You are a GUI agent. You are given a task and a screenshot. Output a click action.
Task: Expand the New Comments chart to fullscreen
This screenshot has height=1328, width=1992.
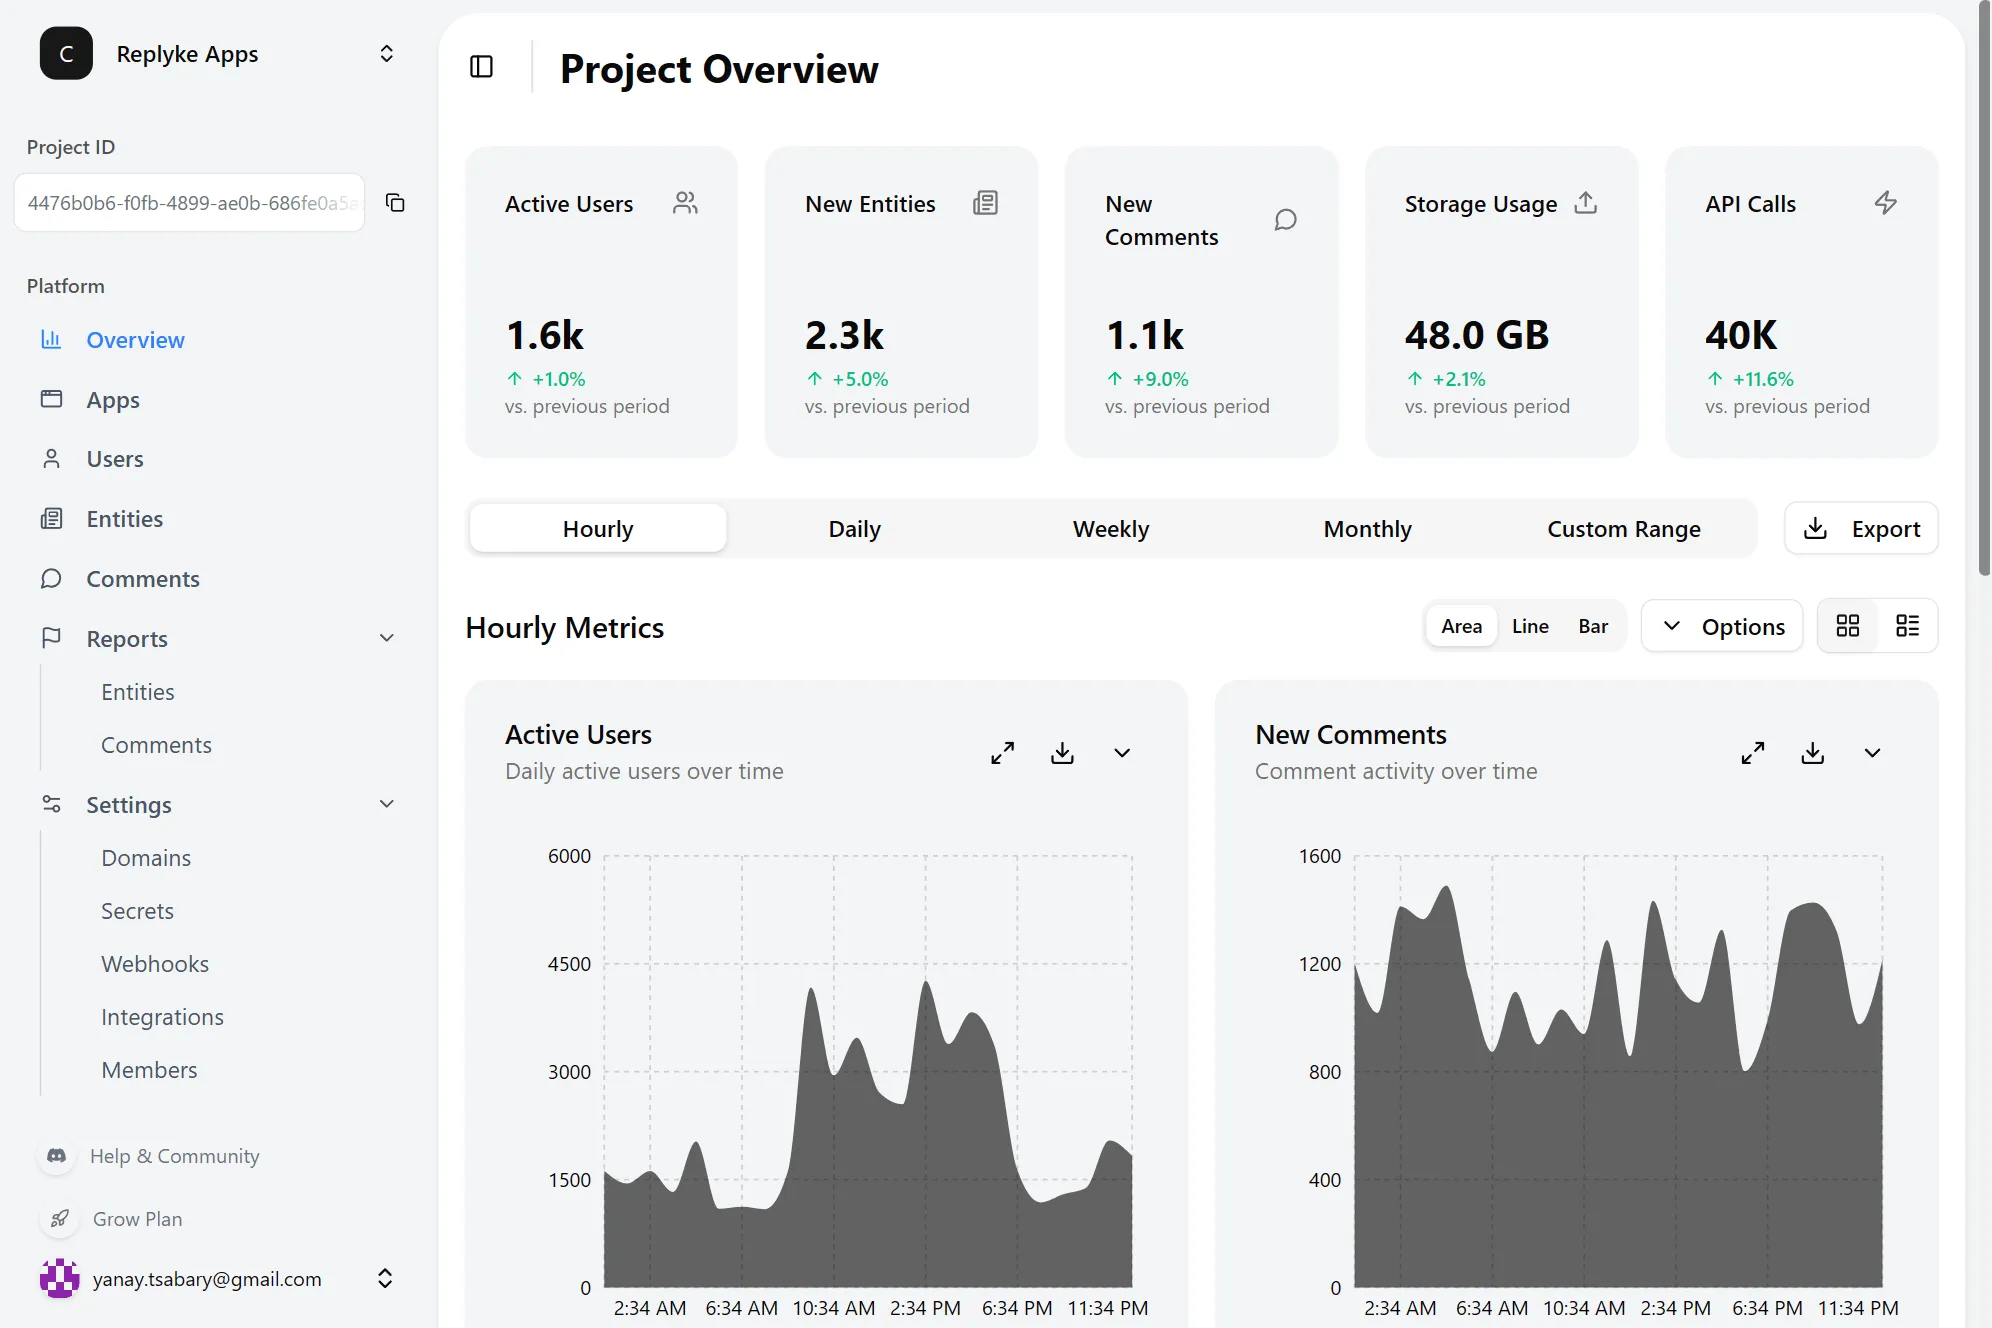click(x=1752, y=752)
